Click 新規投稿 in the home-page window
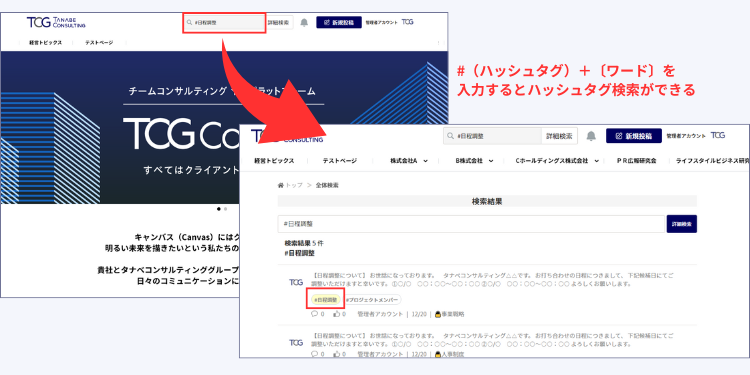750x375 pixels. pos(338,22)
